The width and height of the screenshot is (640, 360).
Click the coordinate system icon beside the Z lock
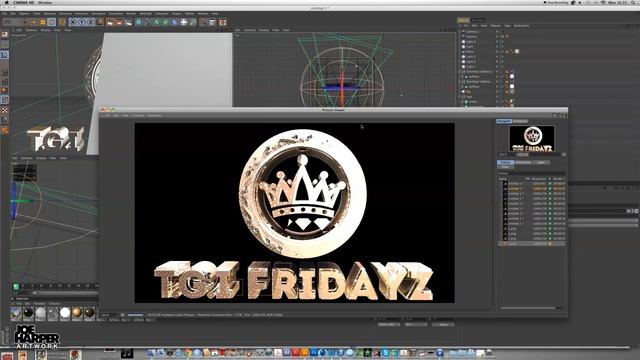coord(100,22)
